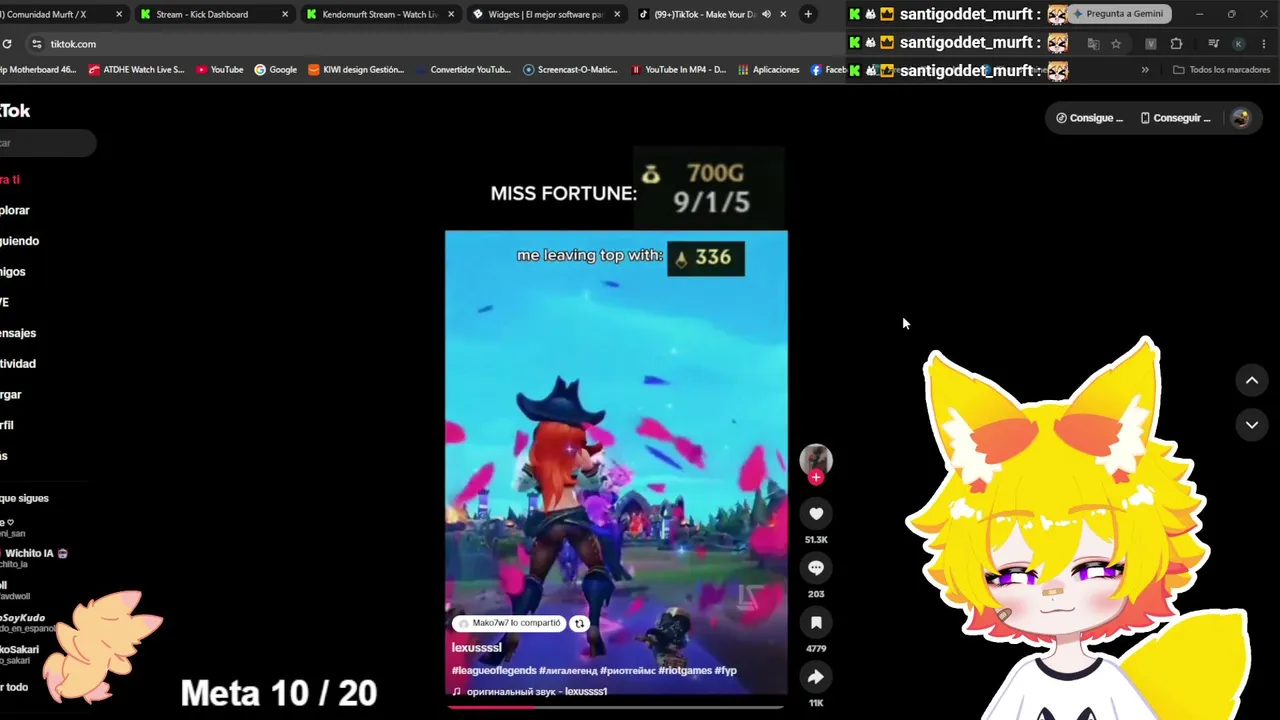Open the ATDHE Watch Live bookmark
This screenshot has height=720, width=1280.
tap(137, 70)
